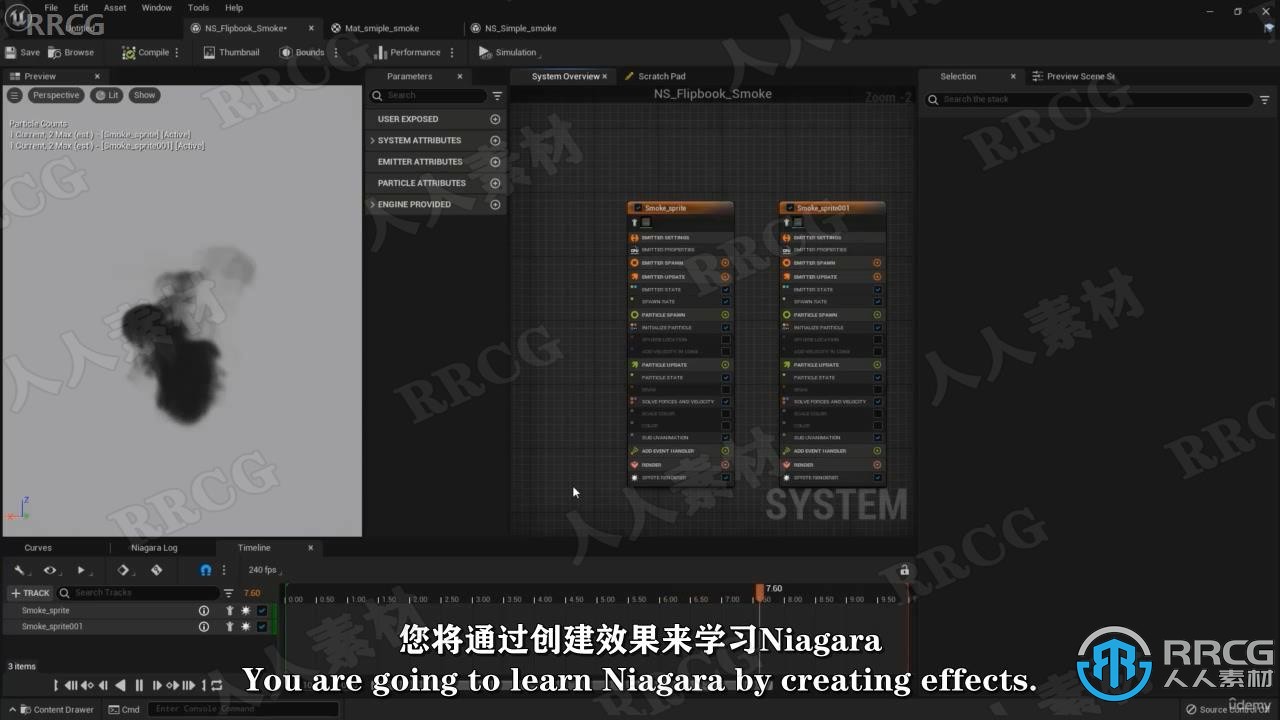
Task: Open the timeline eye view options
Action: [51, 570]
